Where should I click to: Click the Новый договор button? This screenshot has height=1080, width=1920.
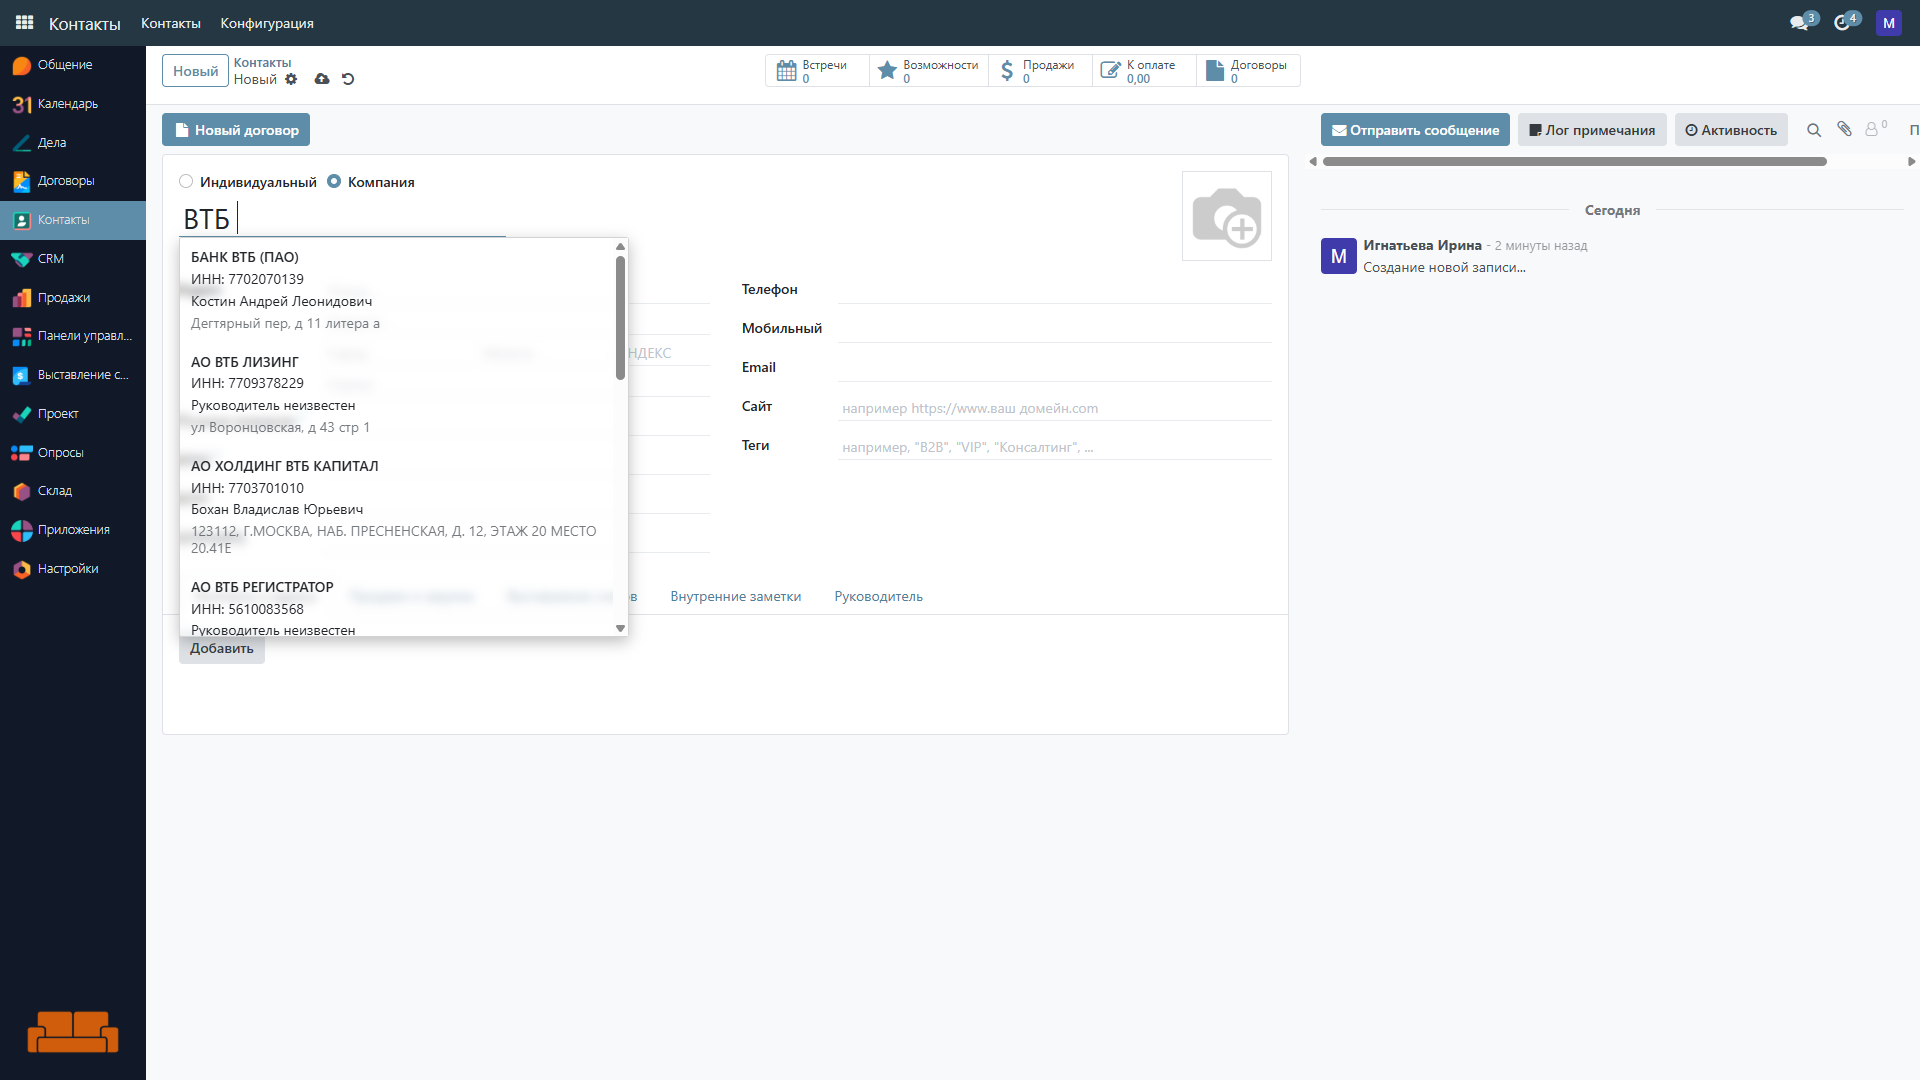point(236,130)
